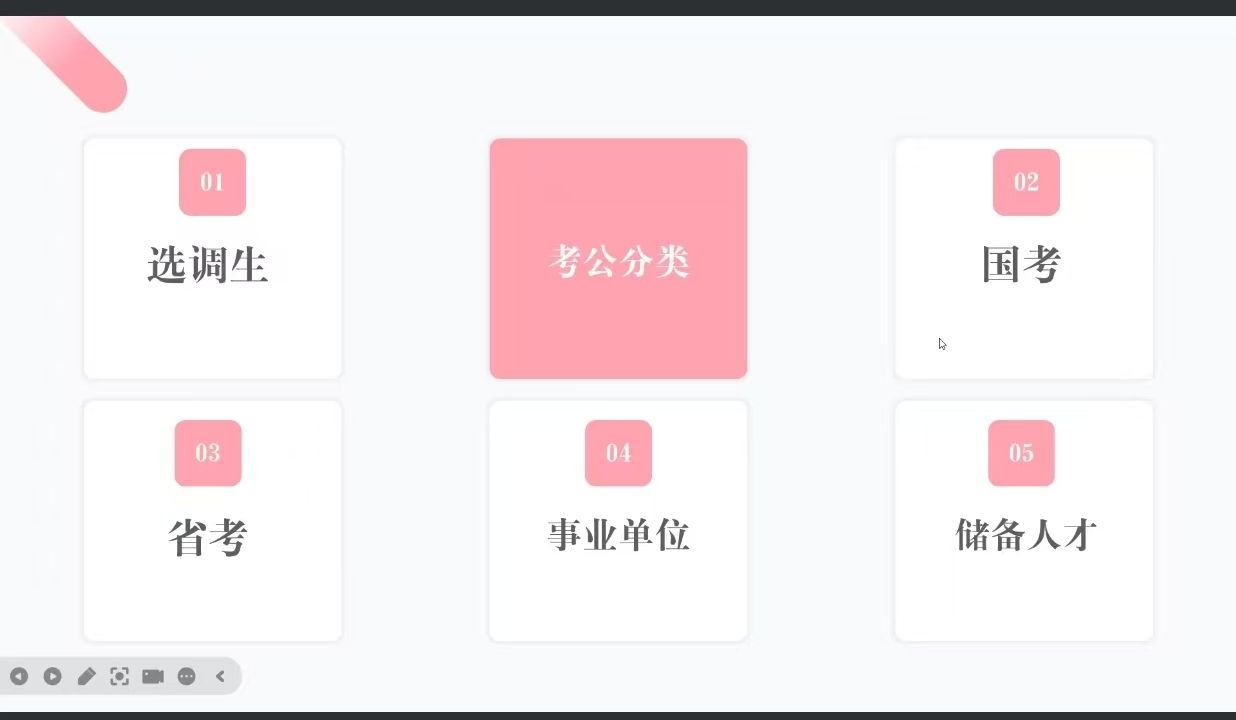Select the 选调生 card title

pyautogui.click(x=207, y=266)
